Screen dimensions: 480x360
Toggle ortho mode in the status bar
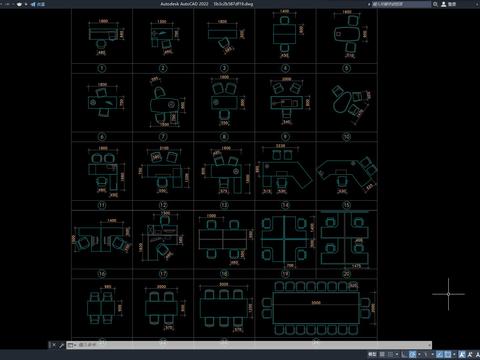click(404, 354)
